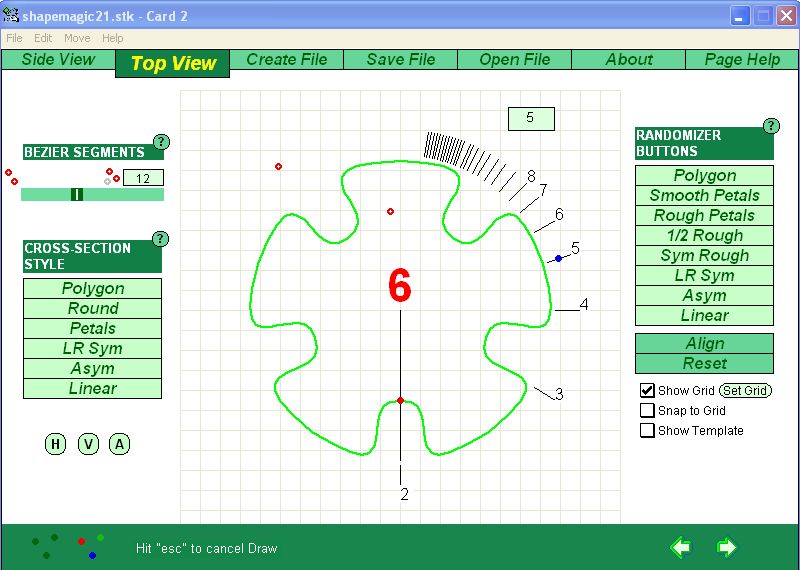Screen dimensions: 800x570
Task: Click the round V button
Action: pos(88,444)
